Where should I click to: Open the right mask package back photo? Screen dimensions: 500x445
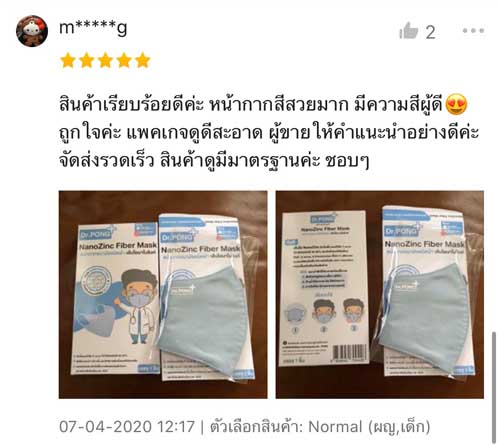pos(380,295)
